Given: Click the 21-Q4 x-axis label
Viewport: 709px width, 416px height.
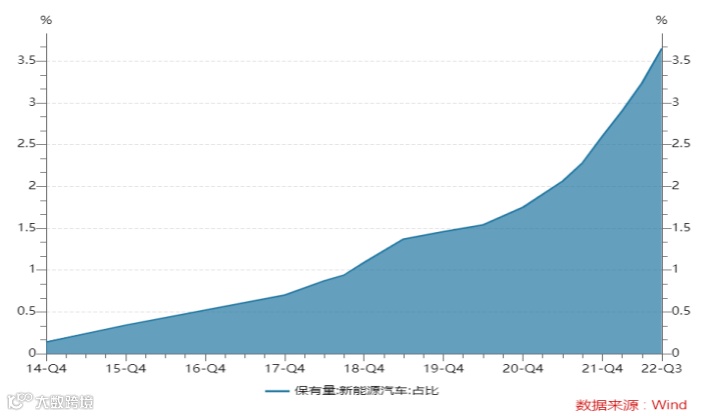Looking at the screenshot, I should [602, 369].
